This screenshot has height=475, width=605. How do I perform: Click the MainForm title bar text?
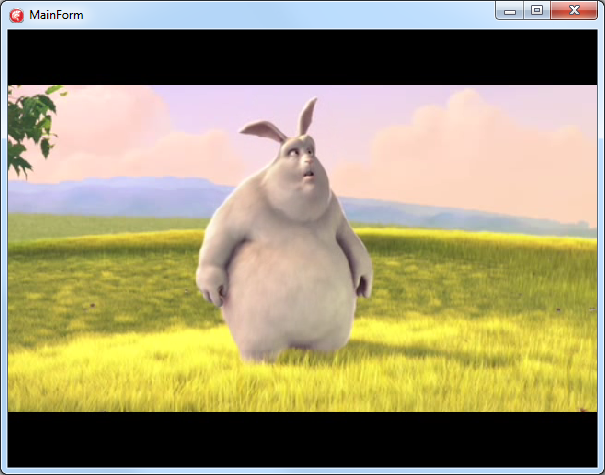pyautogui.click(x=56, y=15)
